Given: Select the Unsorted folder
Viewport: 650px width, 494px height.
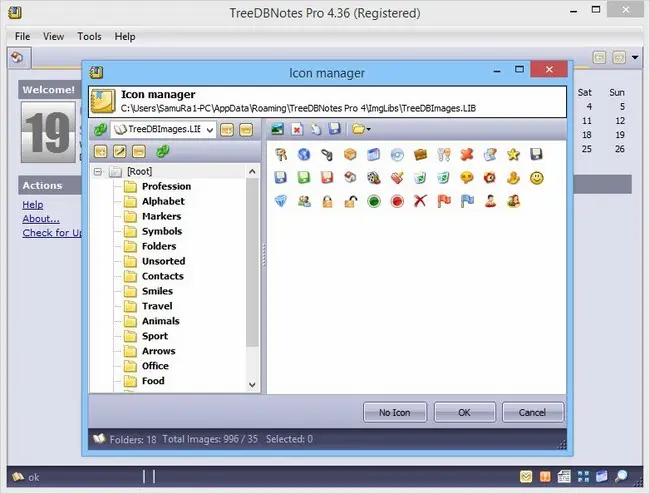Looking at the screenshot, I should click(164, 261).
